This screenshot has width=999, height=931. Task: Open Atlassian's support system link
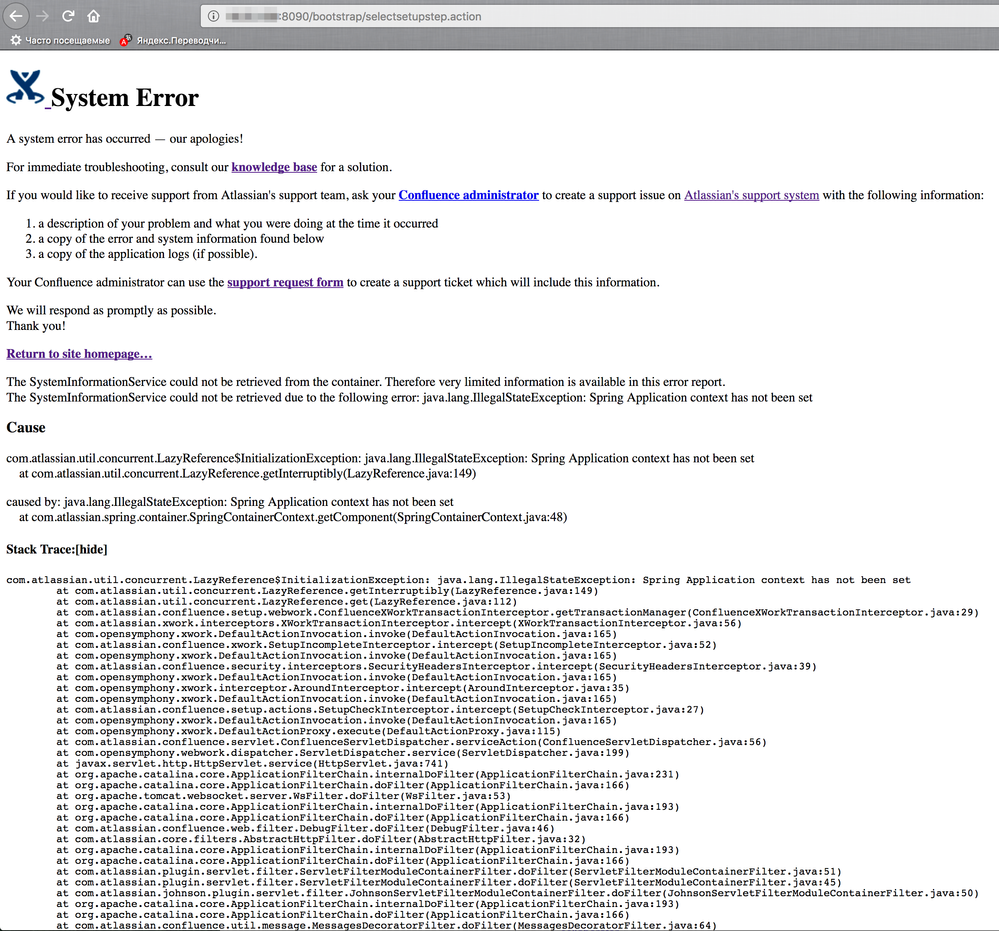[751, 195]
